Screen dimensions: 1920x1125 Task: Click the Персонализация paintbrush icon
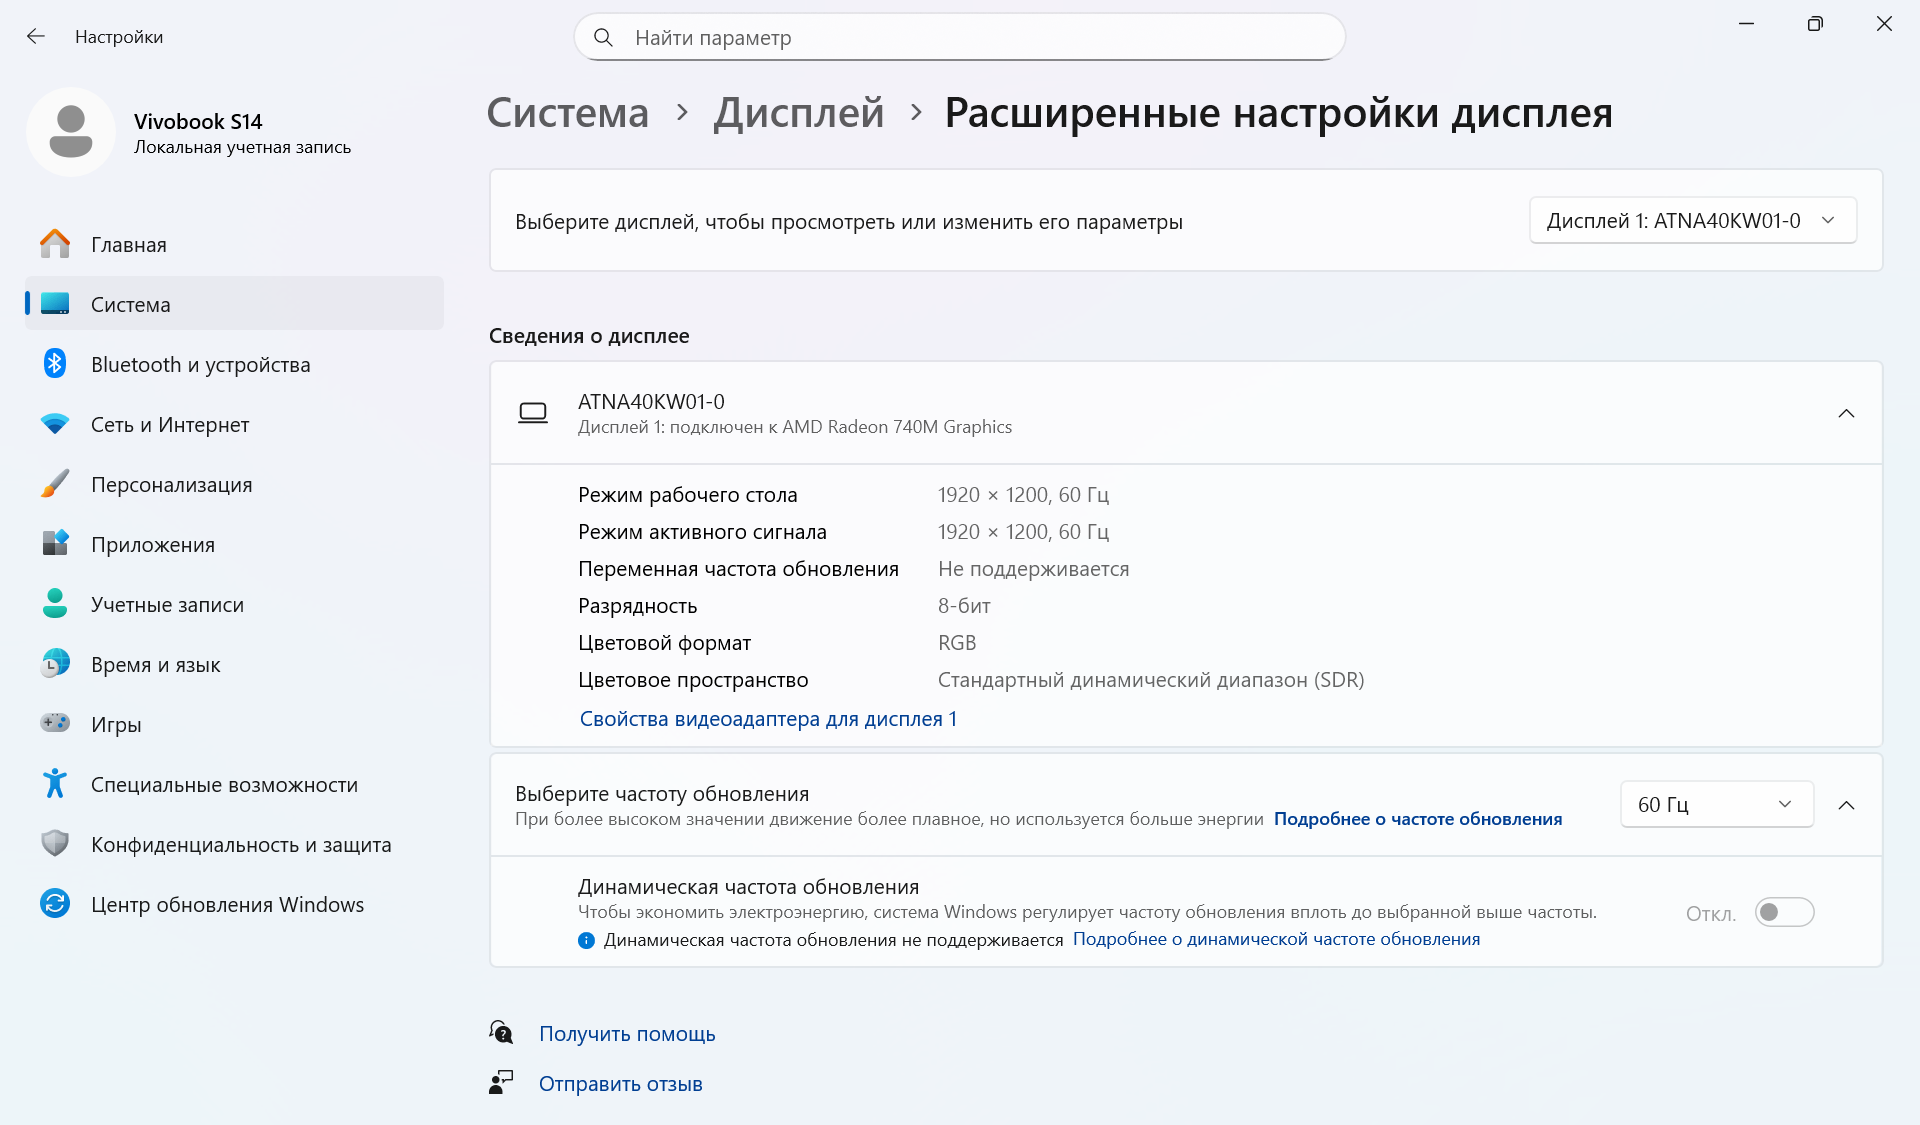55,484
